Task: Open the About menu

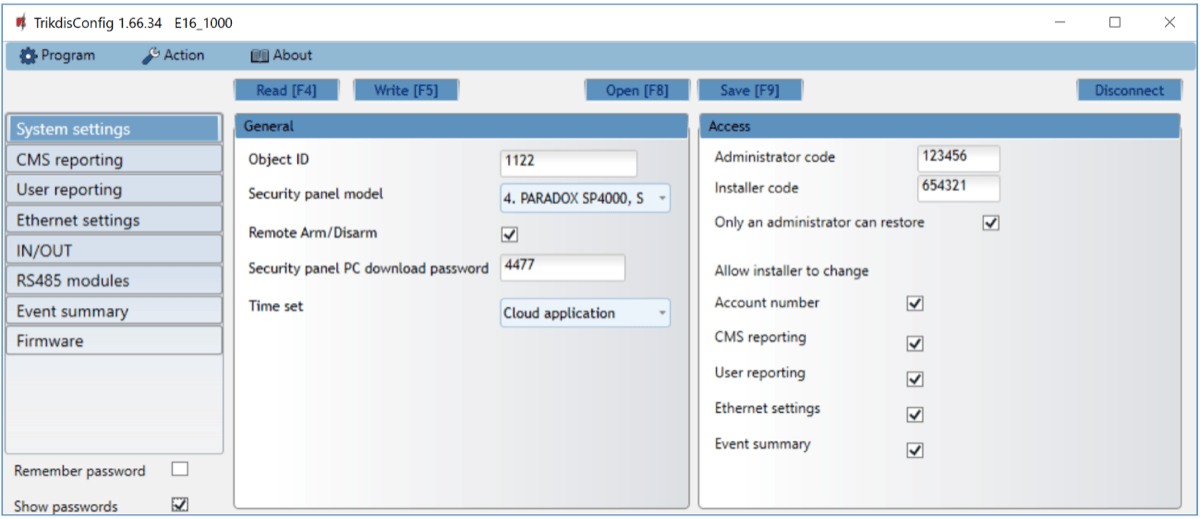Action: point(281,56)
